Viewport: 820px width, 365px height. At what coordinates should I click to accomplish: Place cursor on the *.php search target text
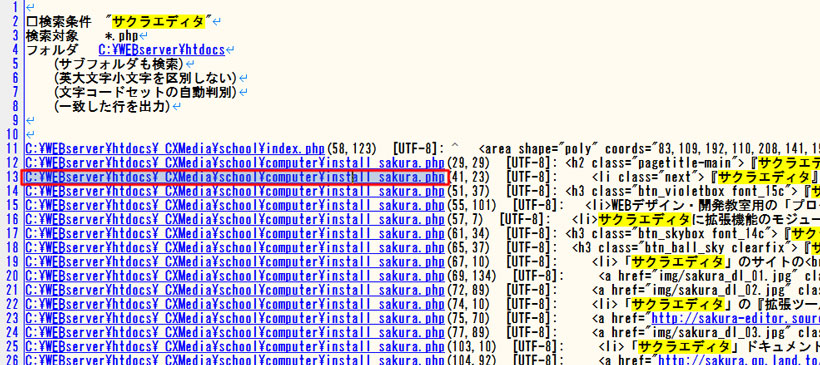pyautogui.click(x=122, y=36)
